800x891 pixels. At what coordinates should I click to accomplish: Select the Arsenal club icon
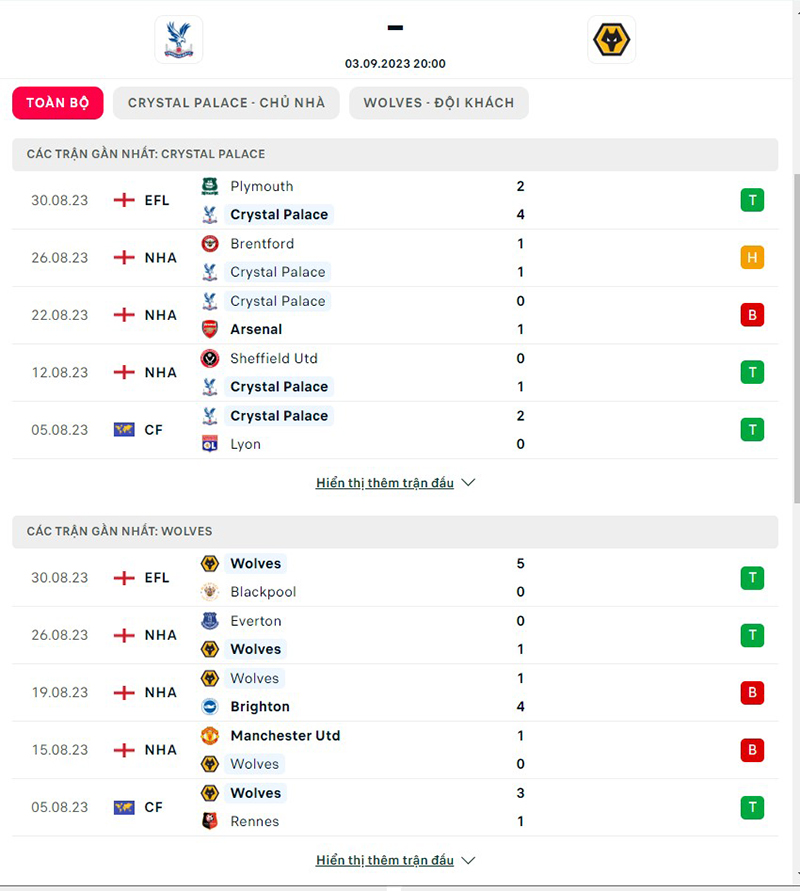pos(210,329)
